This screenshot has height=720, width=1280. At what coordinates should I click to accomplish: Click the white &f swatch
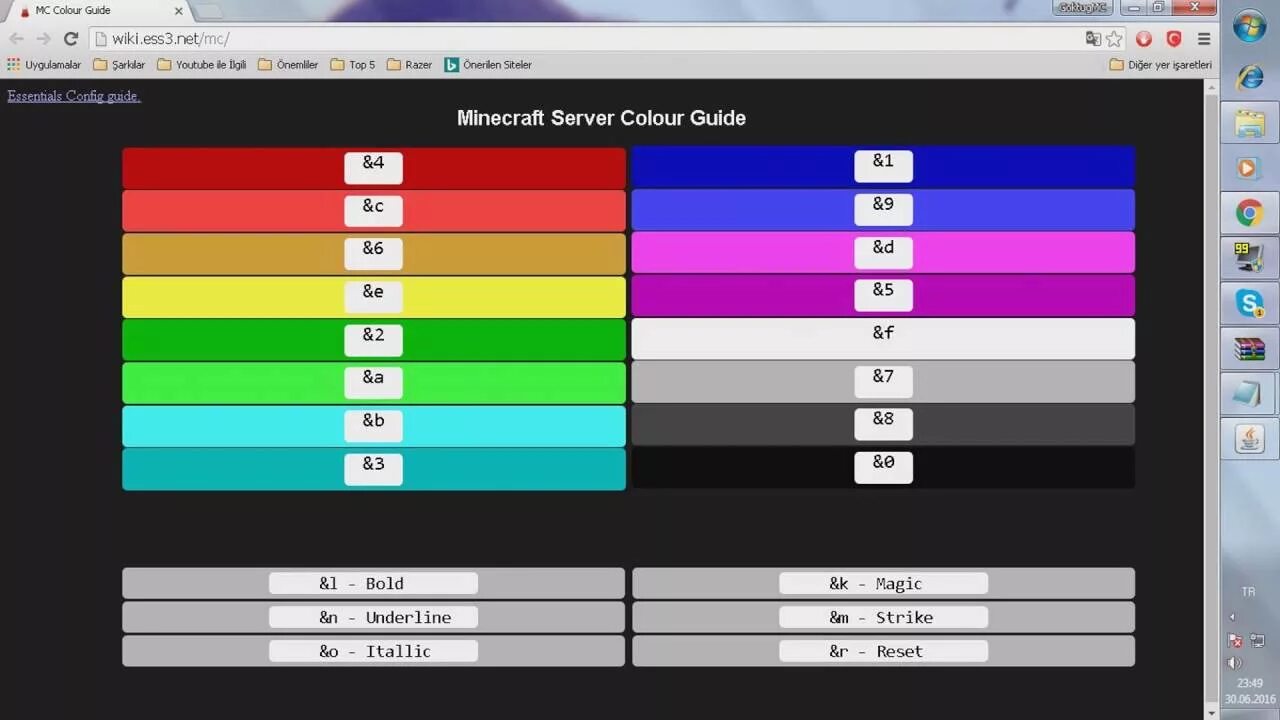pyautogui.click(x=883, y=338)
